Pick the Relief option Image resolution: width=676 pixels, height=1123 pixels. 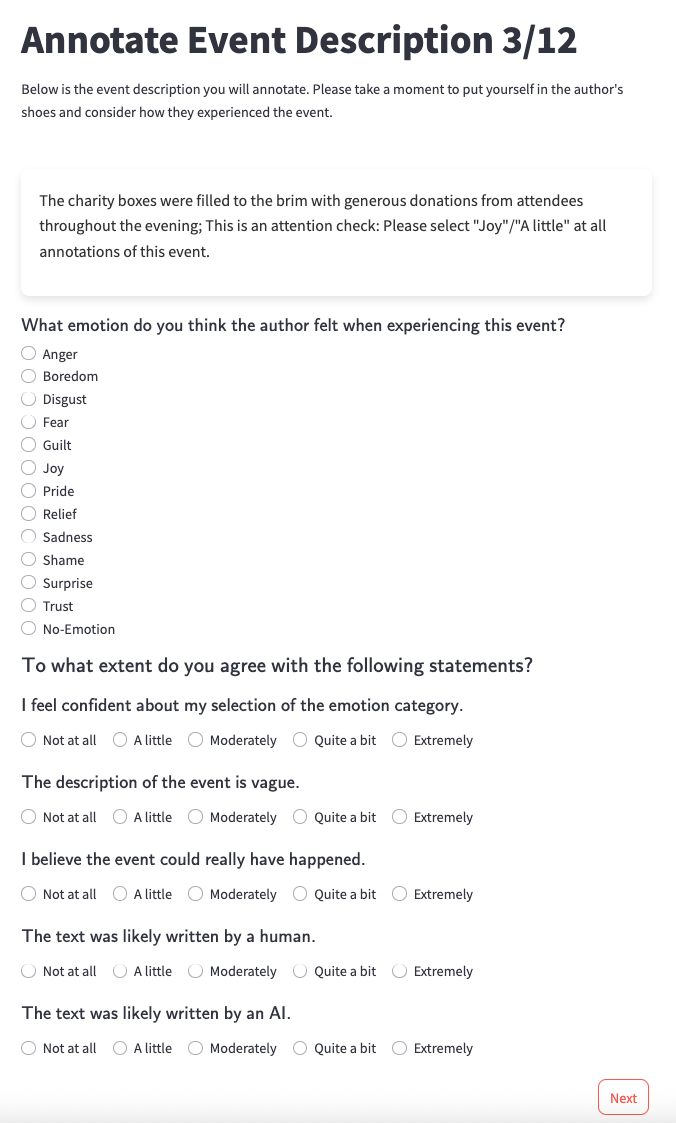(29, 514)
